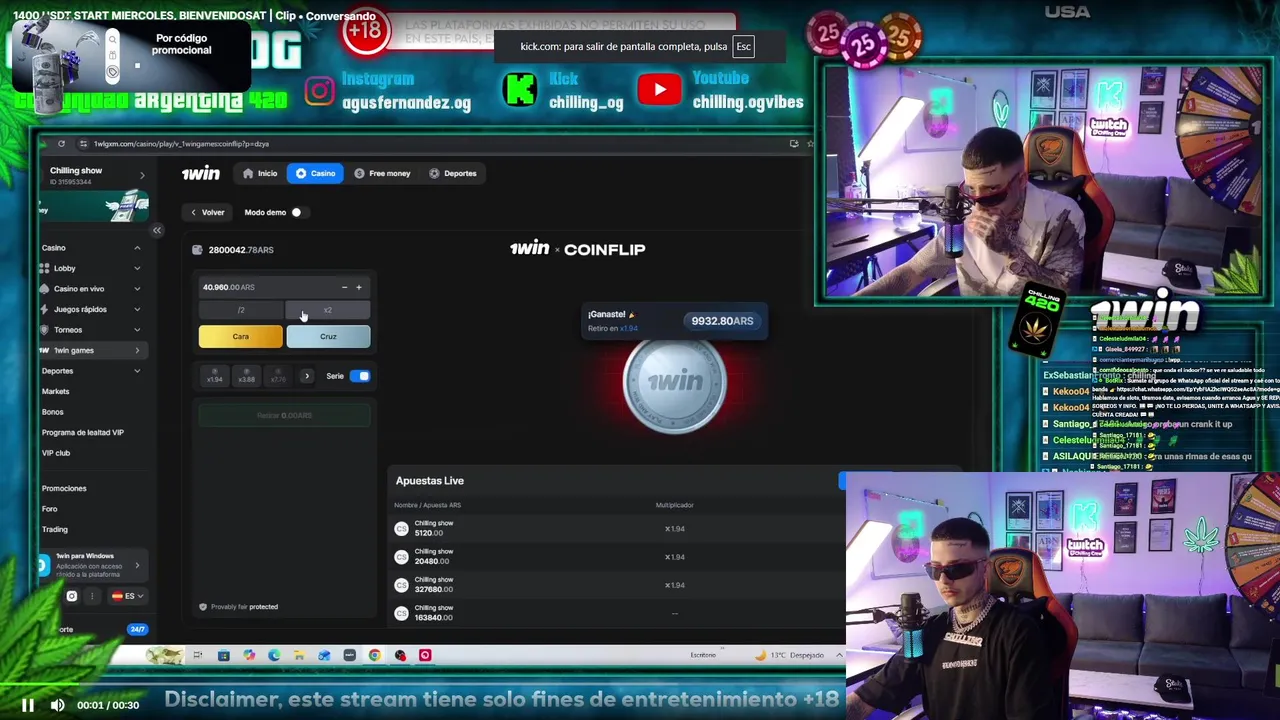Pause the clip playback
The height and width of the screenshot is (720, 1280).
point(28,705)
